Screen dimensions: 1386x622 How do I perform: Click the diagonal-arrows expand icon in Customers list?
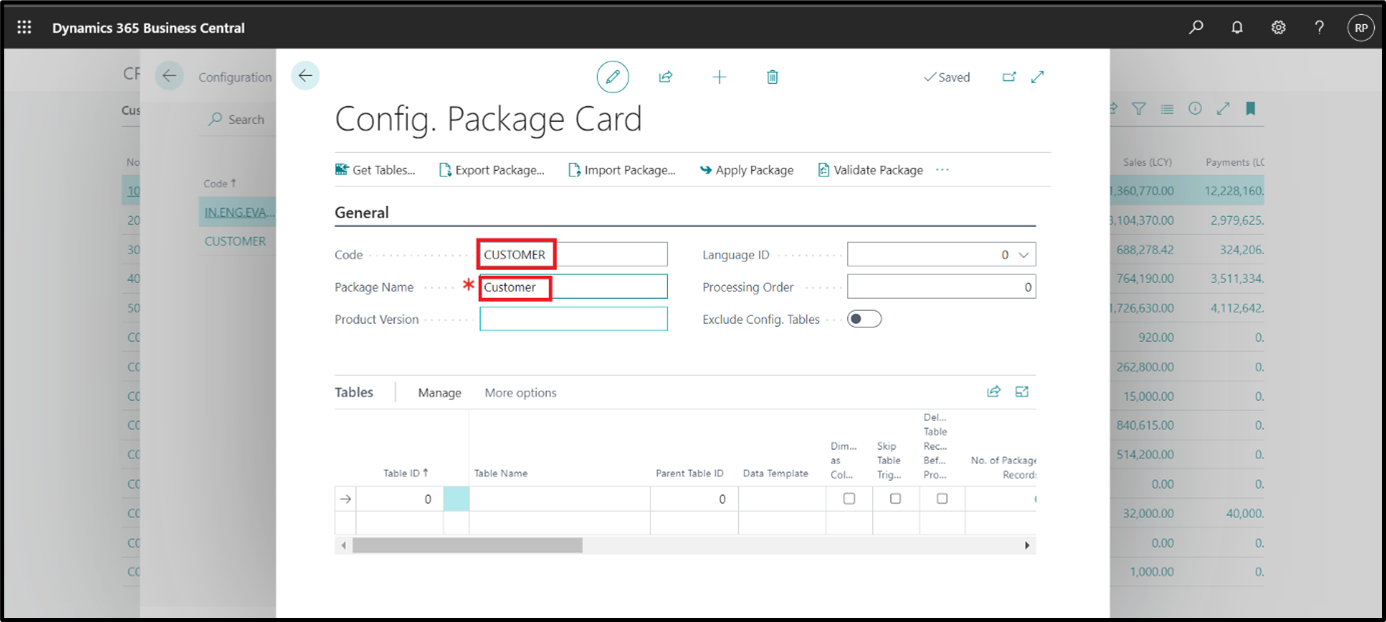(x=1222, y=109)
